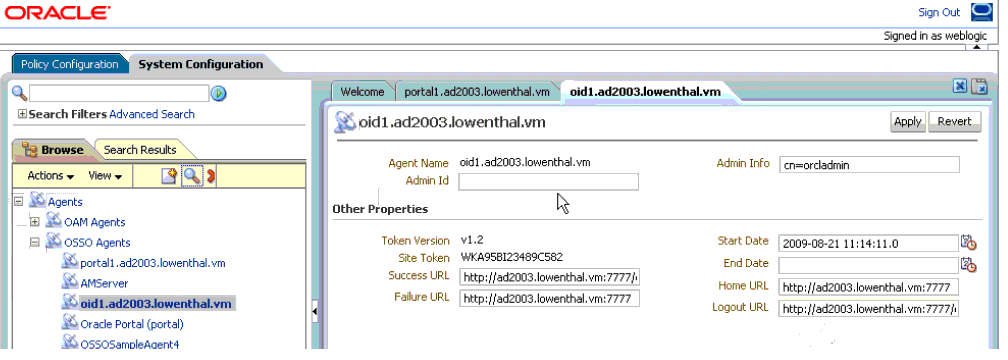Select the oid1.ad2003.lowenthal.vm tab
Screen dimensions: 1008x360
[645, 92]
